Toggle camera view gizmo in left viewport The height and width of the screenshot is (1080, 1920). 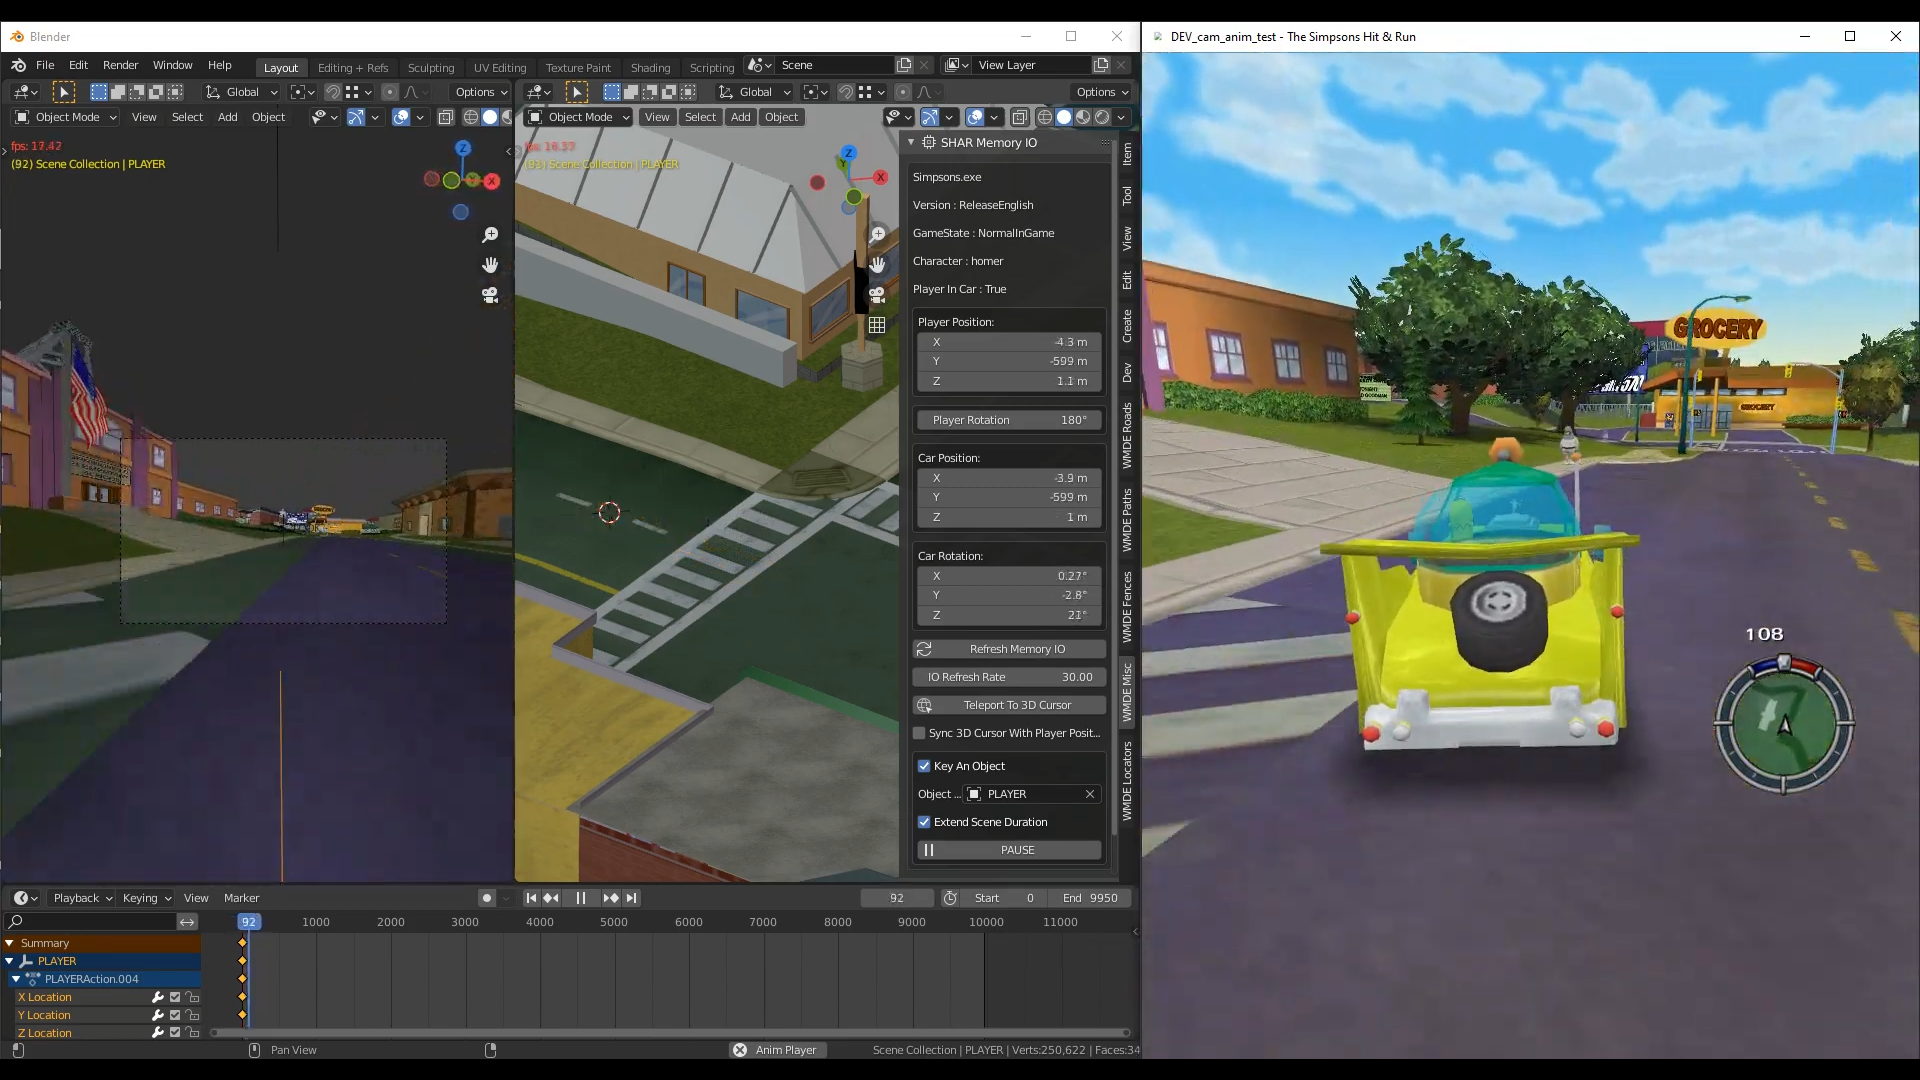point(490,295)
